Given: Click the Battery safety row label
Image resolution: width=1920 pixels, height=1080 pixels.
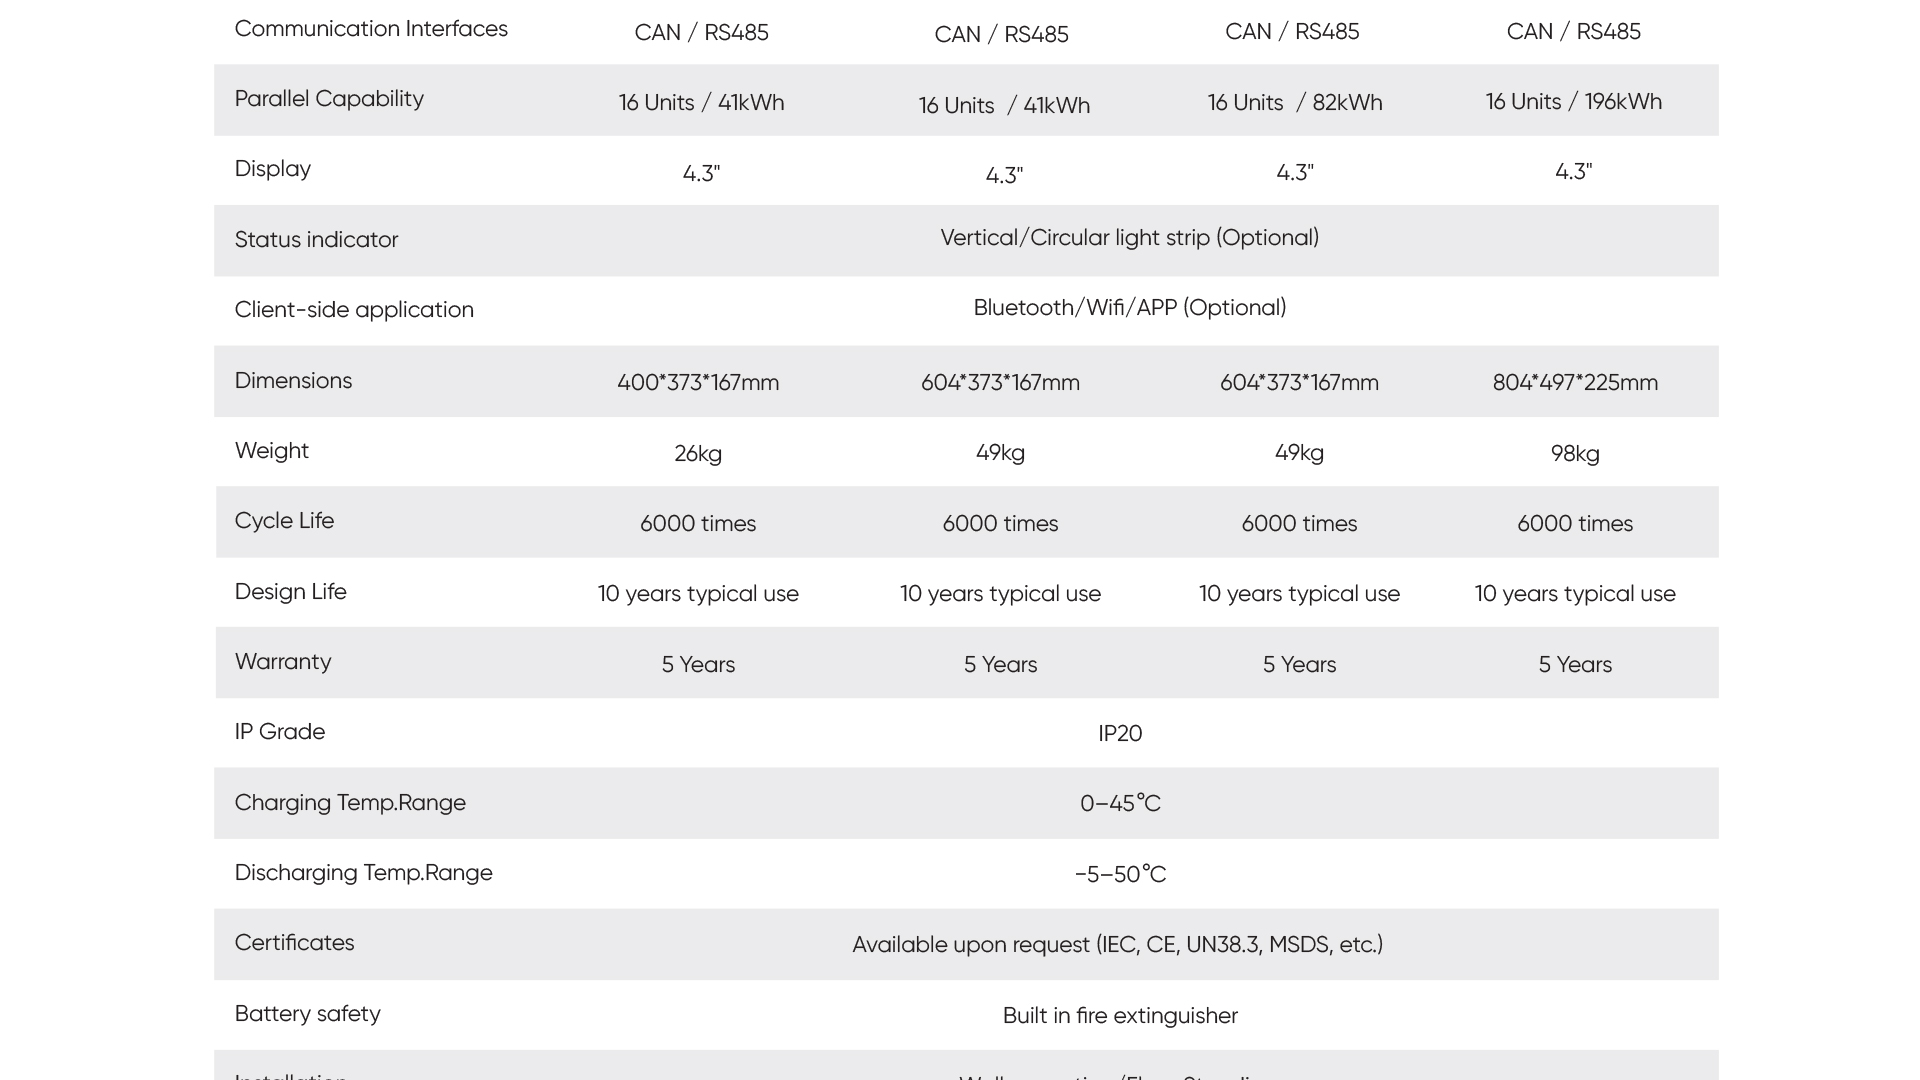Looking at the screenshot, I should point(307,1014).
